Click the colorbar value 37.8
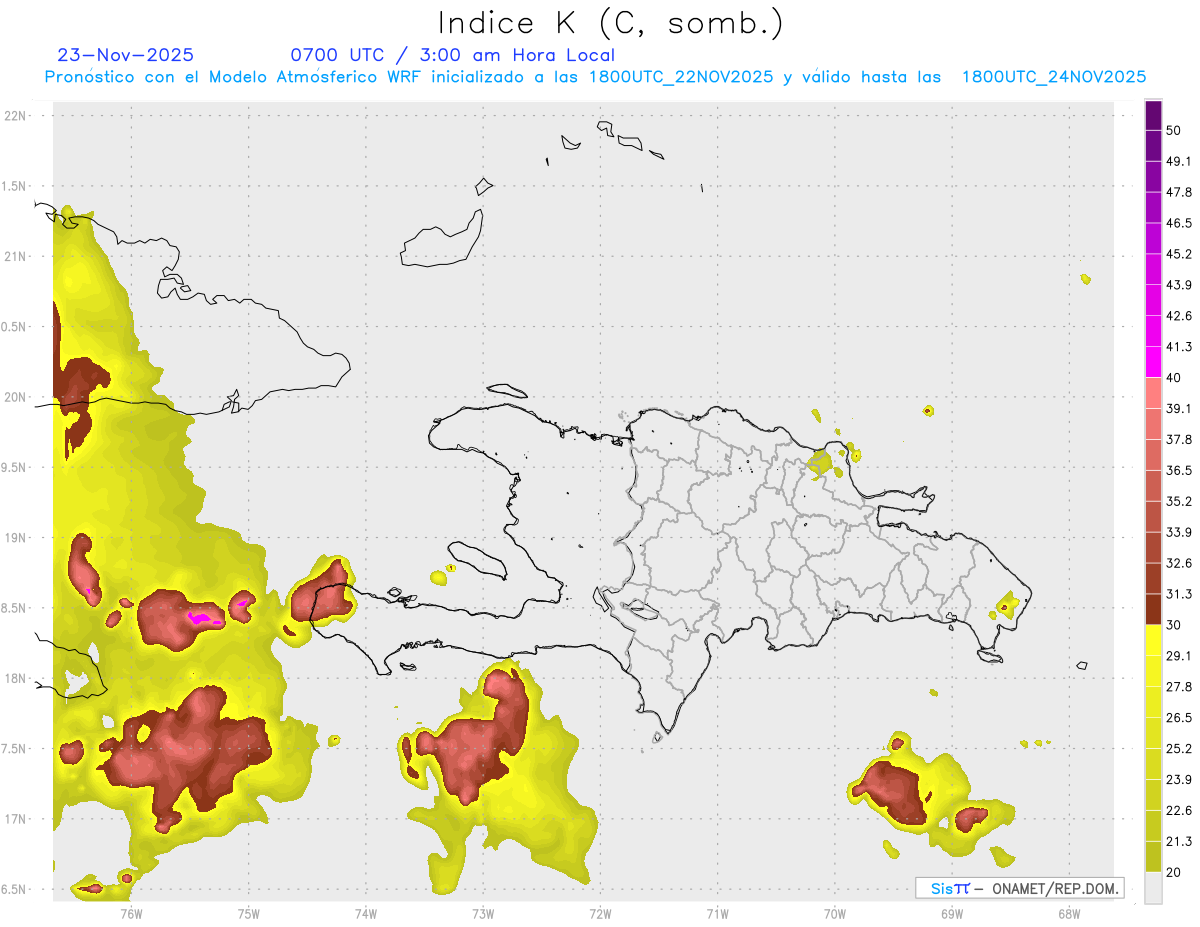 (x=1180, y=440)
